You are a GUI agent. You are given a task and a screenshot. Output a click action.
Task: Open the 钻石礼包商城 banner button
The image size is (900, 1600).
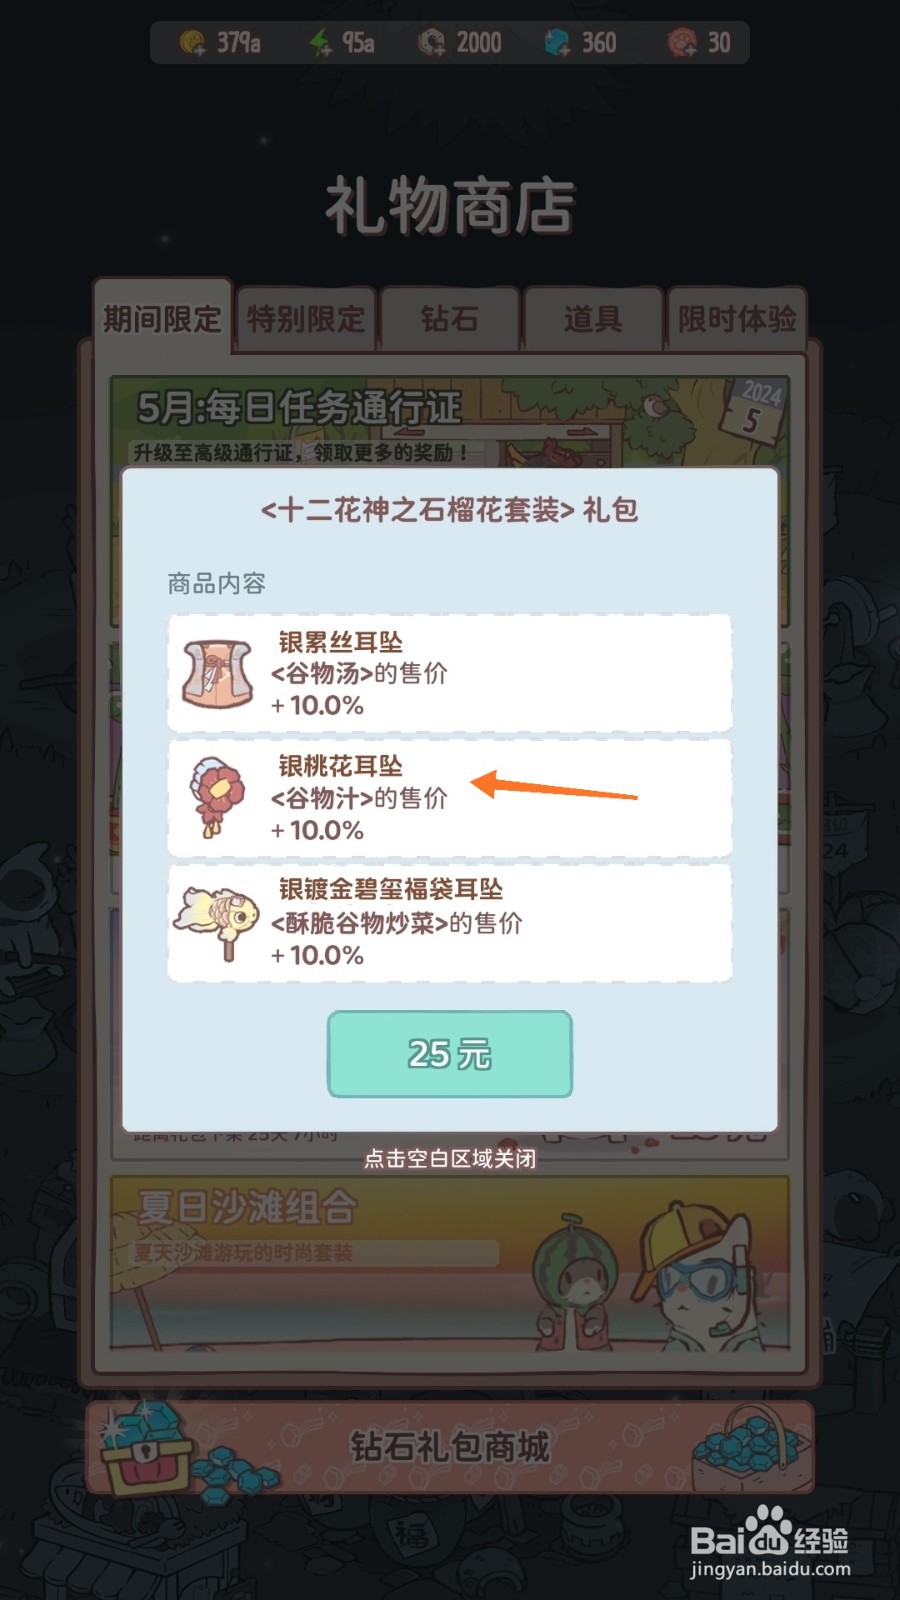[450, 1447]
